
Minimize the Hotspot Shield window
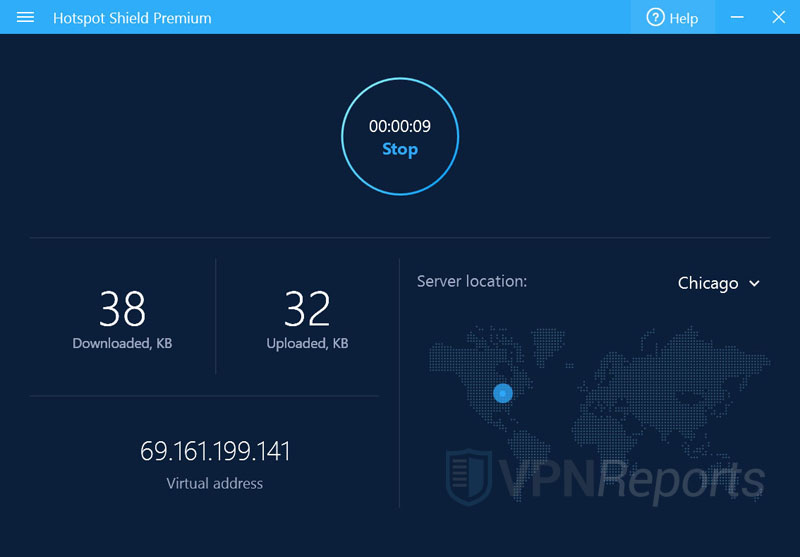click(738, 18)
